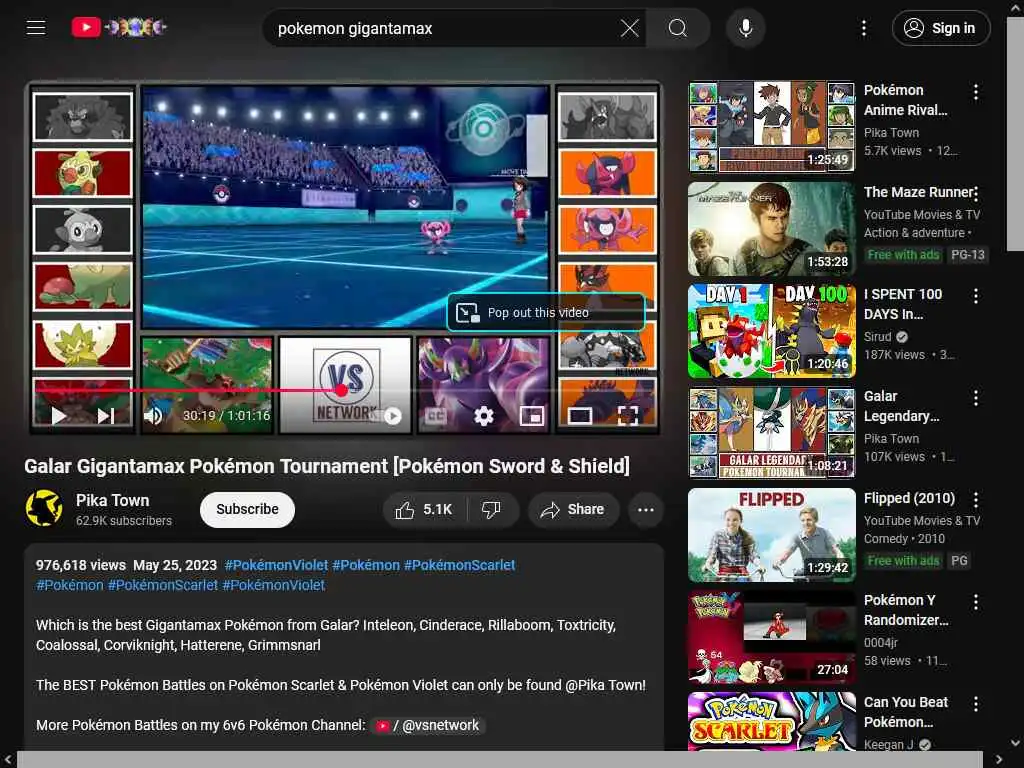Open the Pika Town channel name link

pyautogui.click(x=112, y=500)
